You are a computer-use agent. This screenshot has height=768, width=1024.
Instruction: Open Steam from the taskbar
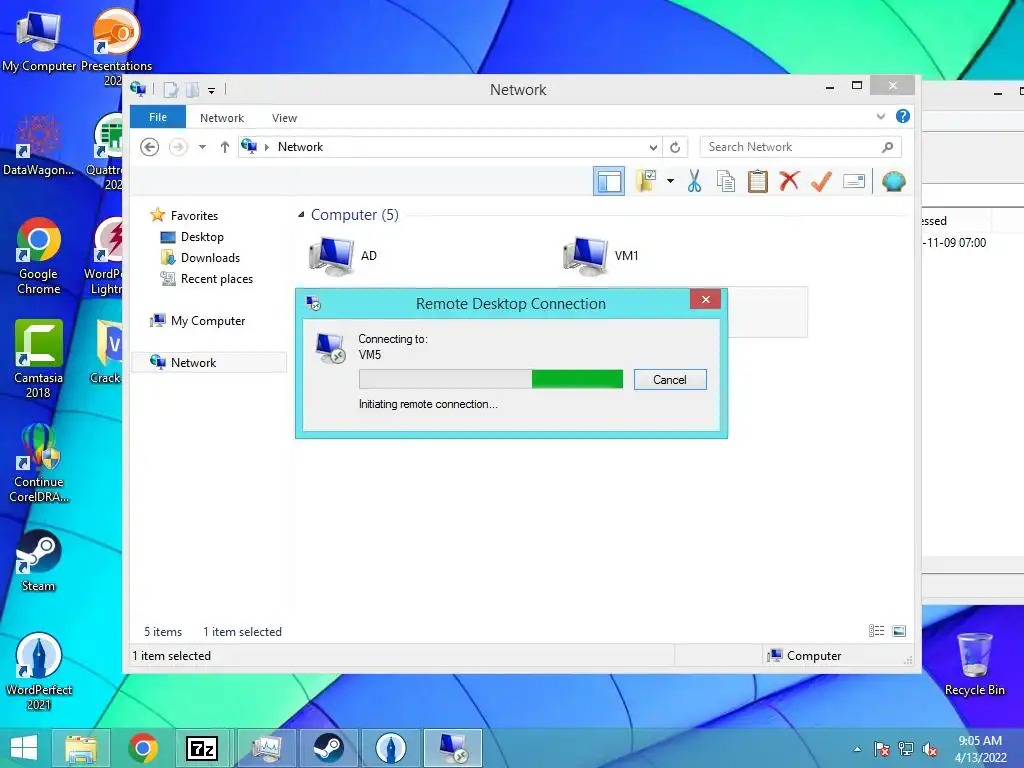328,748
